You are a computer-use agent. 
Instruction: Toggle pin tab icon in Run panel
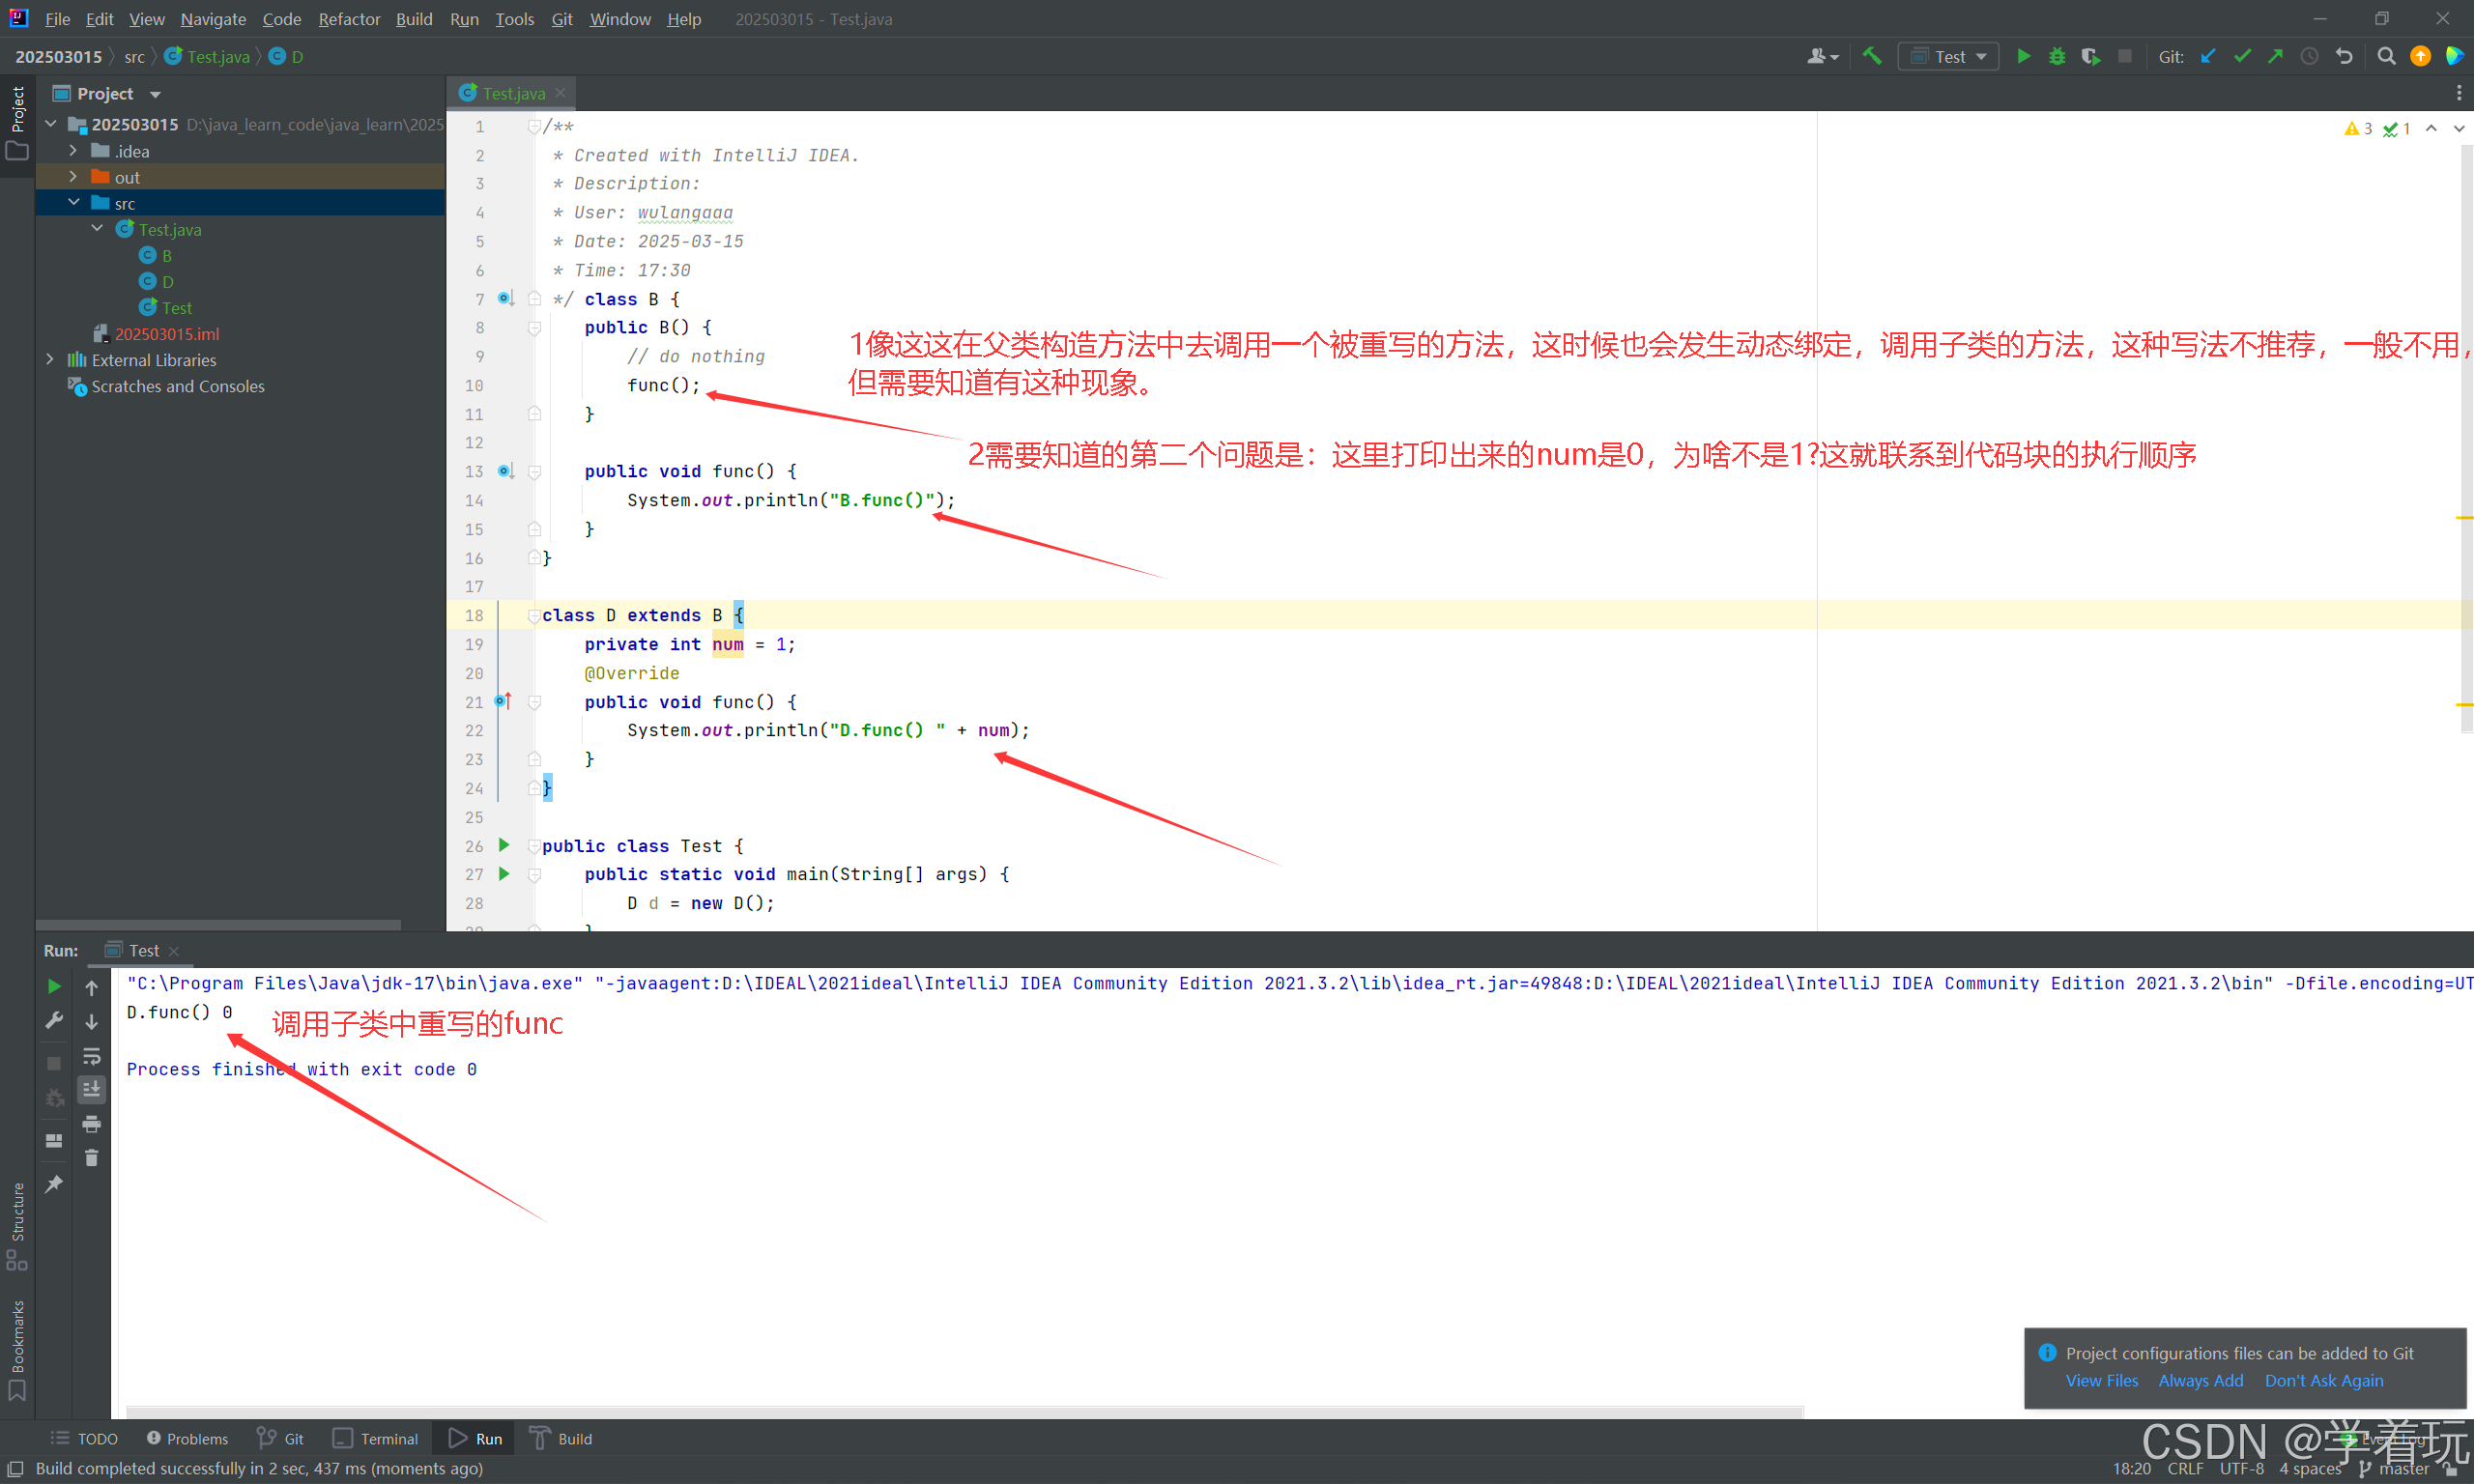(x=54, y=1184)
